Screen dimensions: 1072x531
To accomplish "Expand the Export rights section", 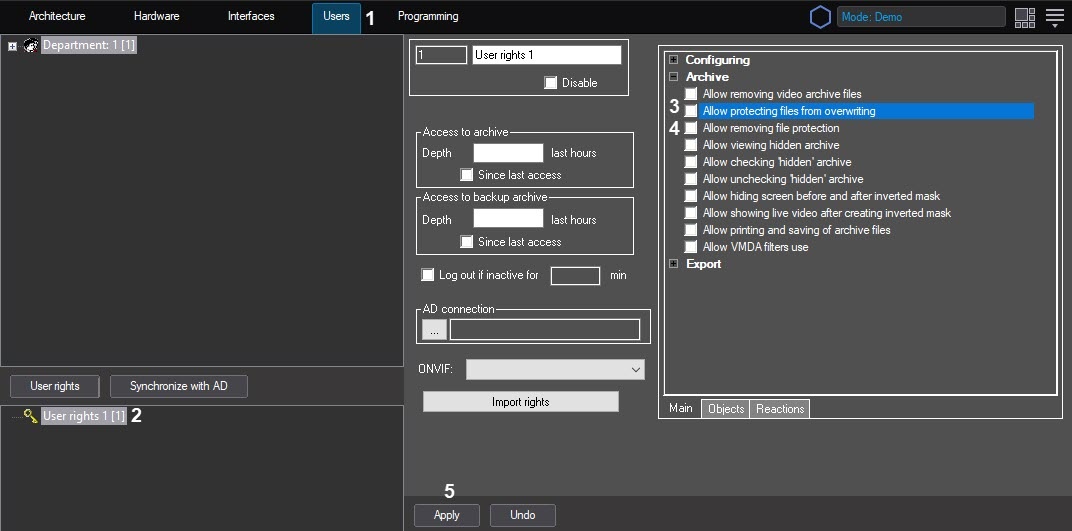I will click(x=673, y=264).
